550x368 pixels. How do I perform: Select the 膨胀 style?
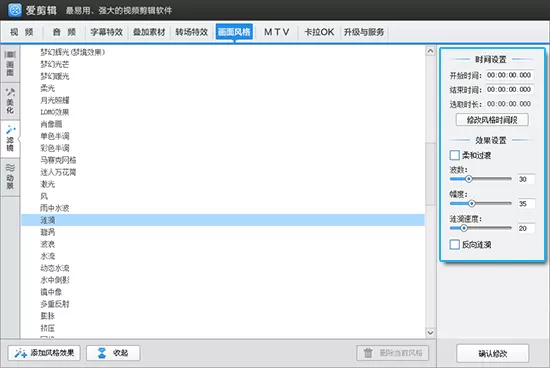pos(47,316)
